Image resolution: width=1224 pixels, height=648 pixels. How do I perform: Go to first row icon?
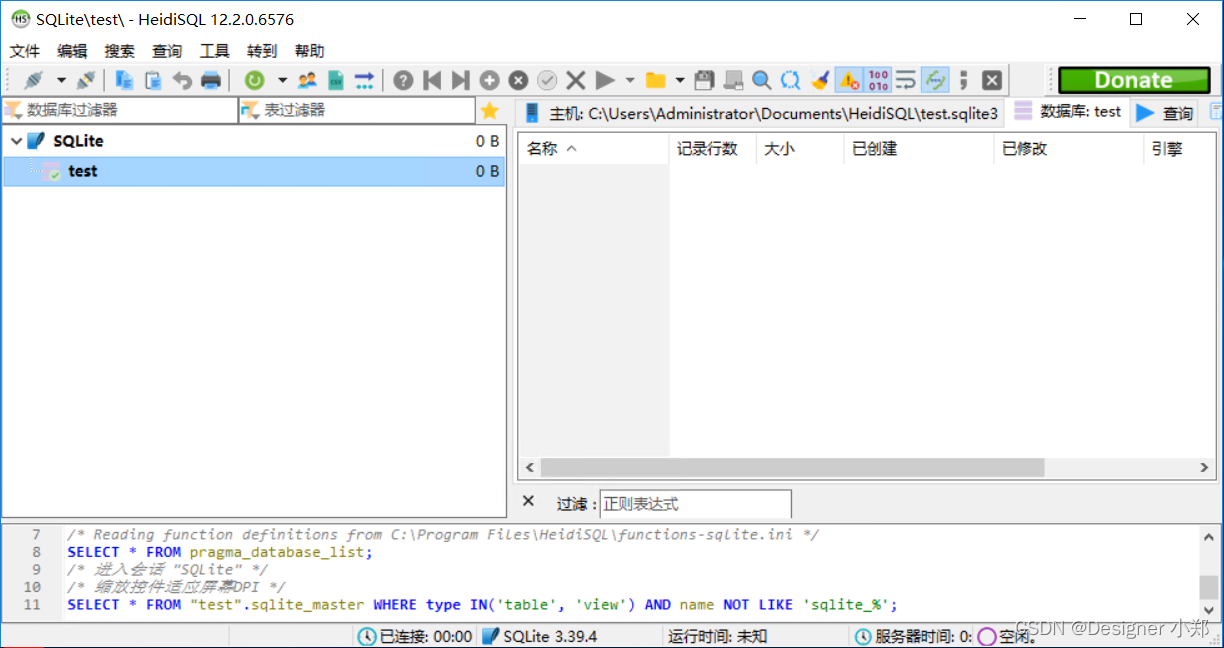click(432, 80)
